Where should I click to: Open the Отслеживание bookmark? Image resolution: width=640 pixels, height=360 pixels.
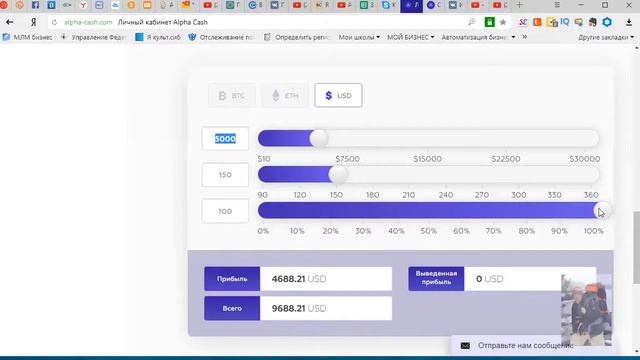point(221,37)
